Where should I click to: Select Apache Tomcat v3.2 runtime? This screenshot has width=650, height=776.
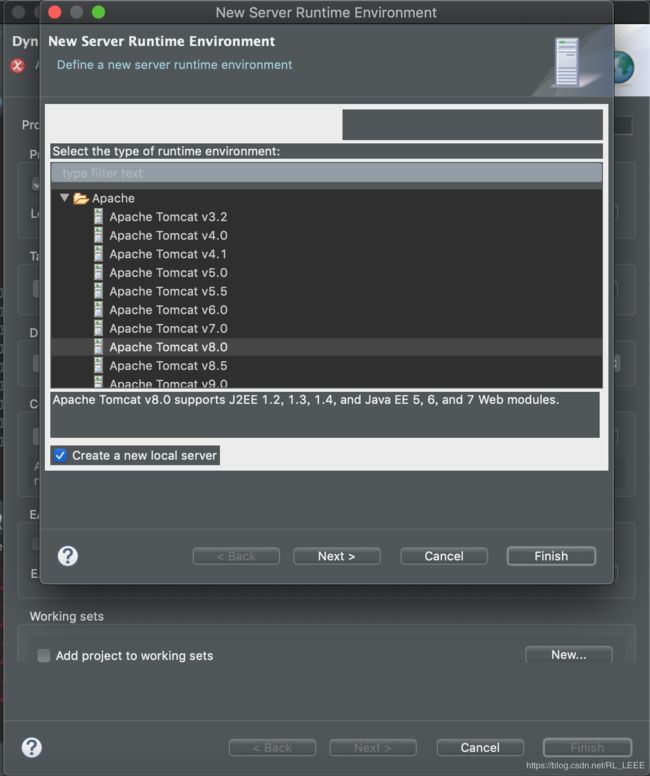click(168, 217)
